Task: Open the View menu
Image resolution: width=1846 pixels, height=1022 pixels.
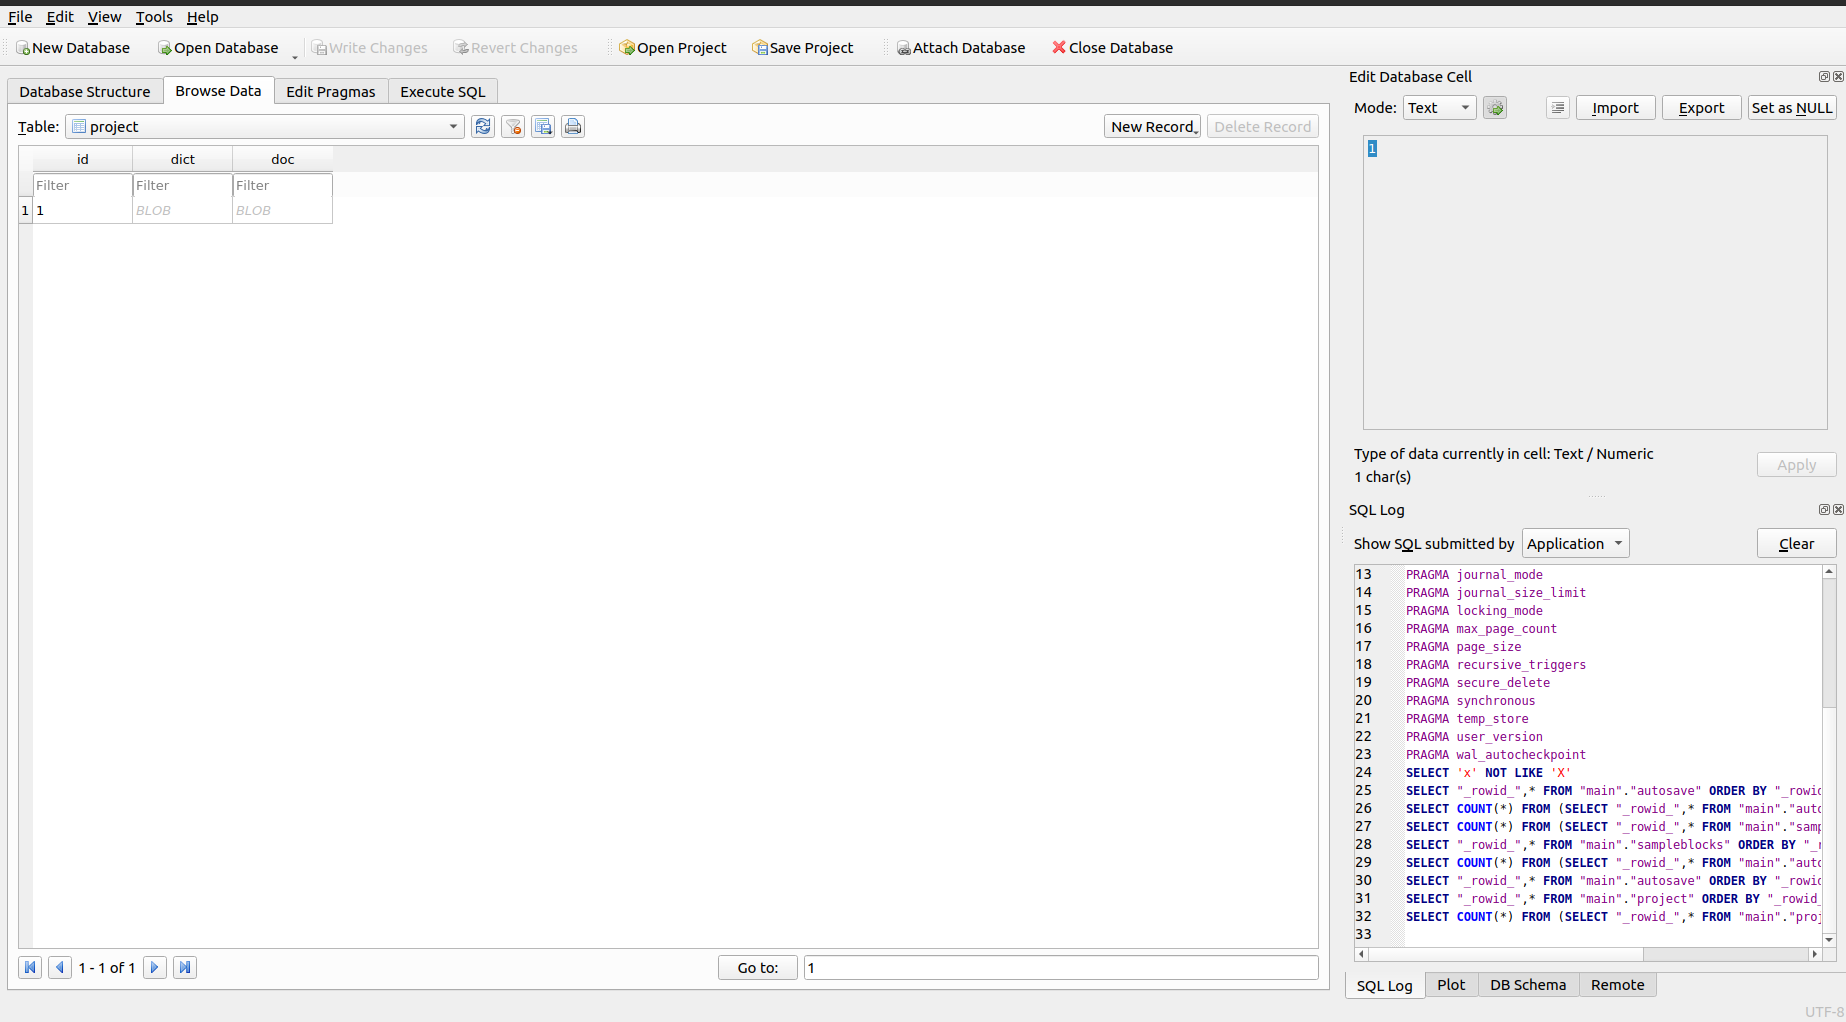Action: pos(104,17)
